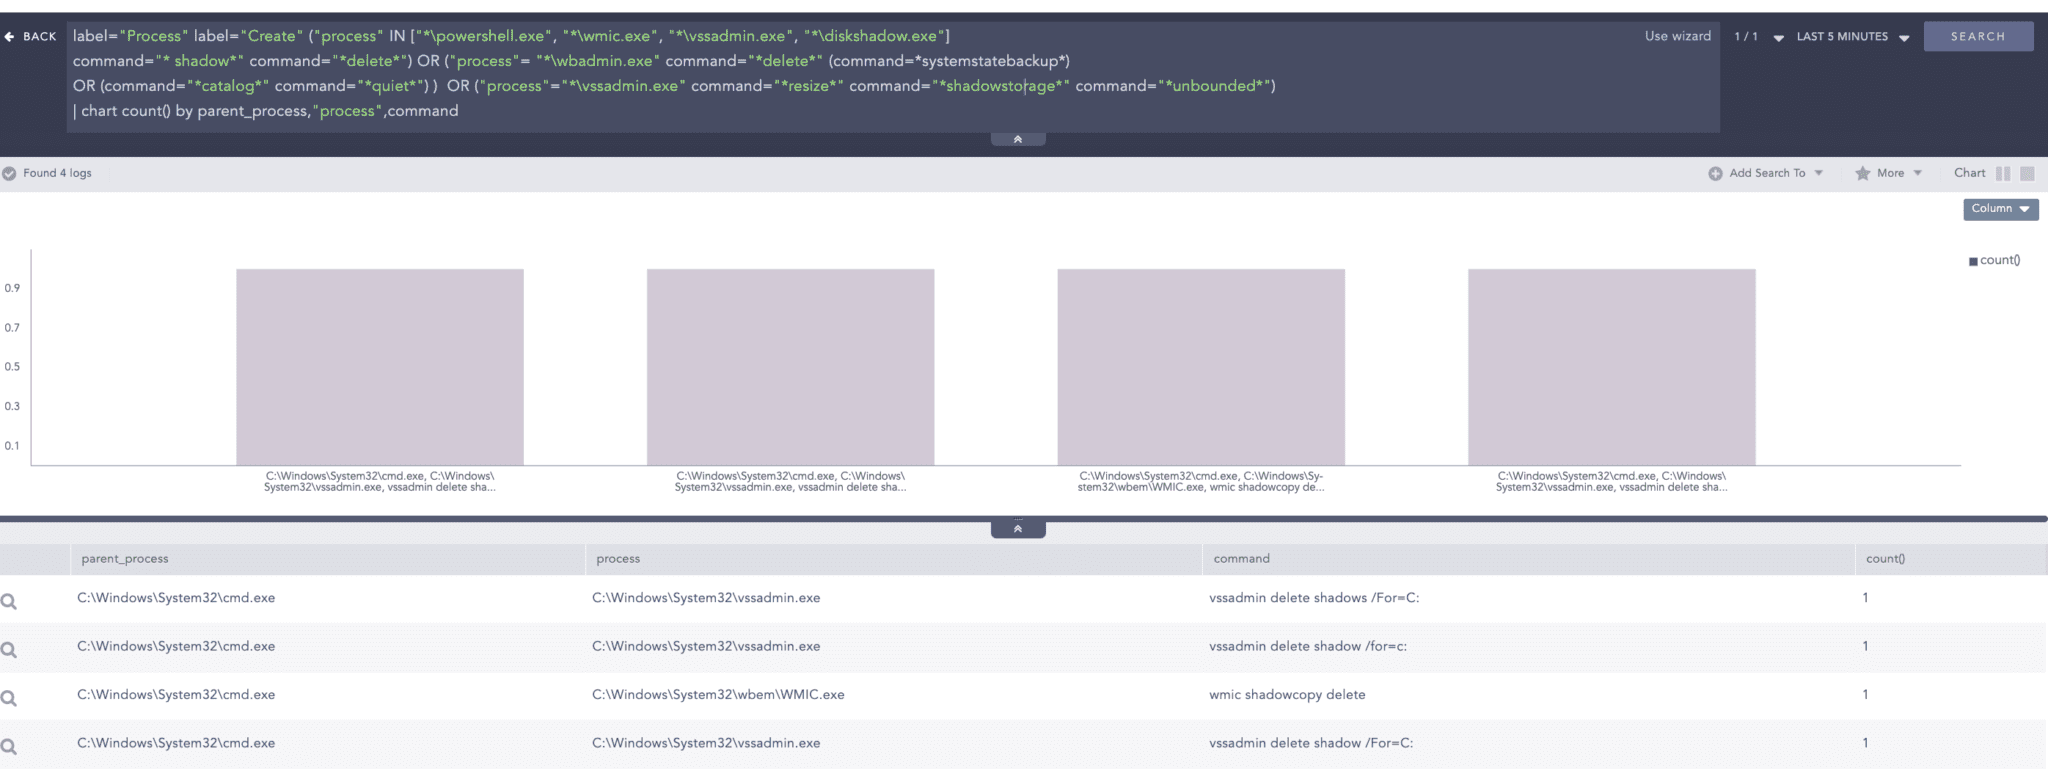
Task: Click the magnifier icon beside vssadmin delete shadows /For=C:
Action: pos(9,602)
